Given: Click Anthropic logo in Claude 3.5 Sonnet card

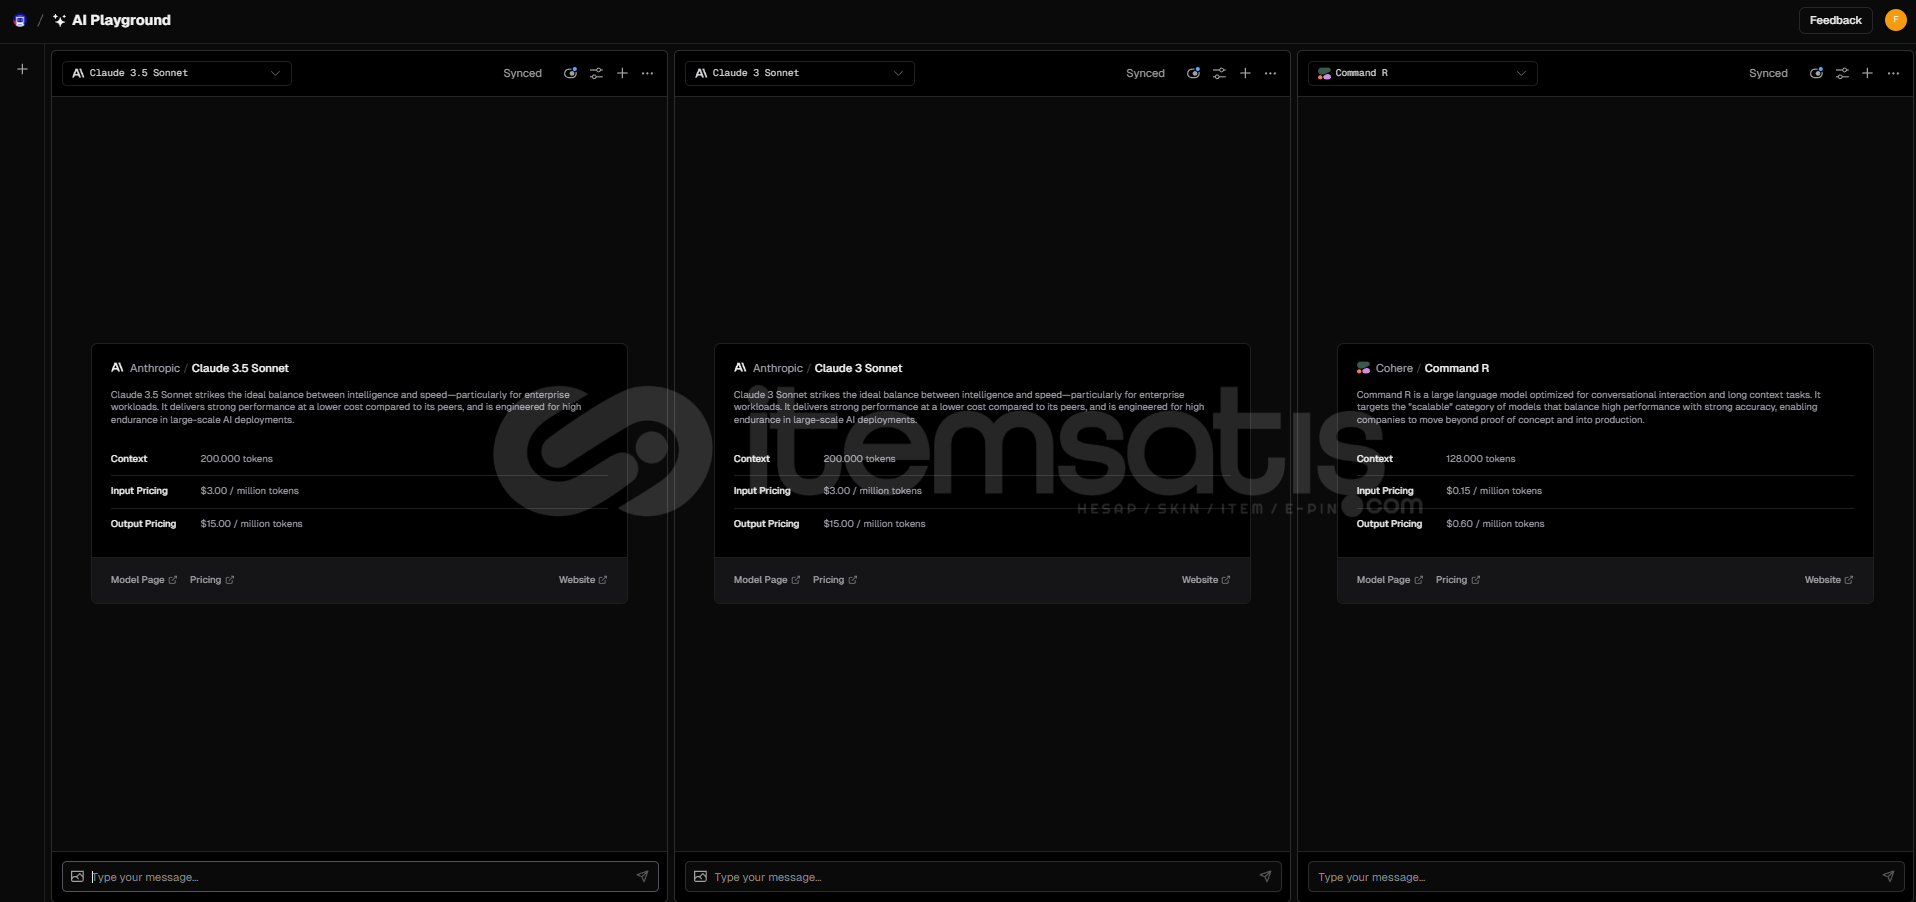Looking at the screenshot, I should click(117, 368).
